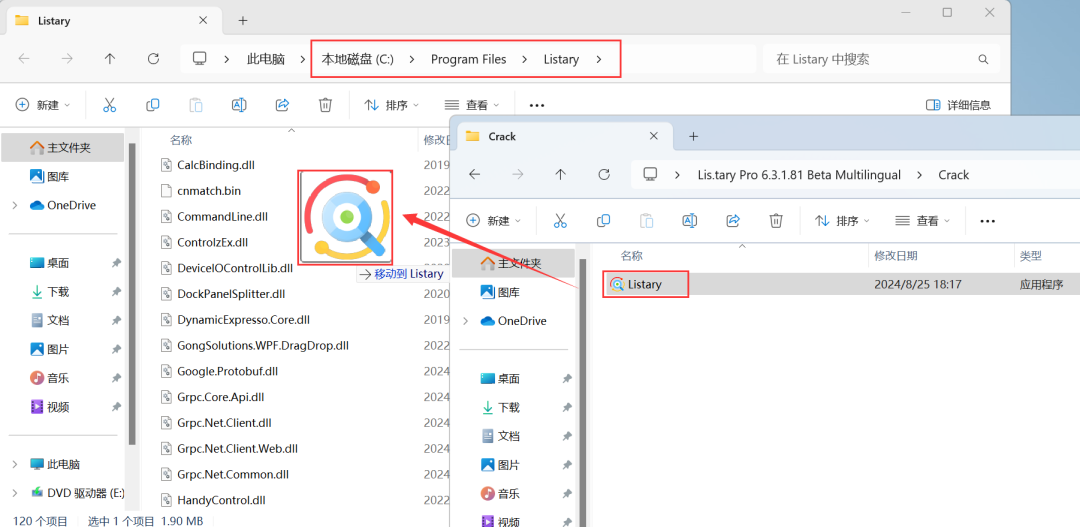Open more options (...) in Listary window toolbar
Screen dimensions: 1080x527
coord(537,105)
